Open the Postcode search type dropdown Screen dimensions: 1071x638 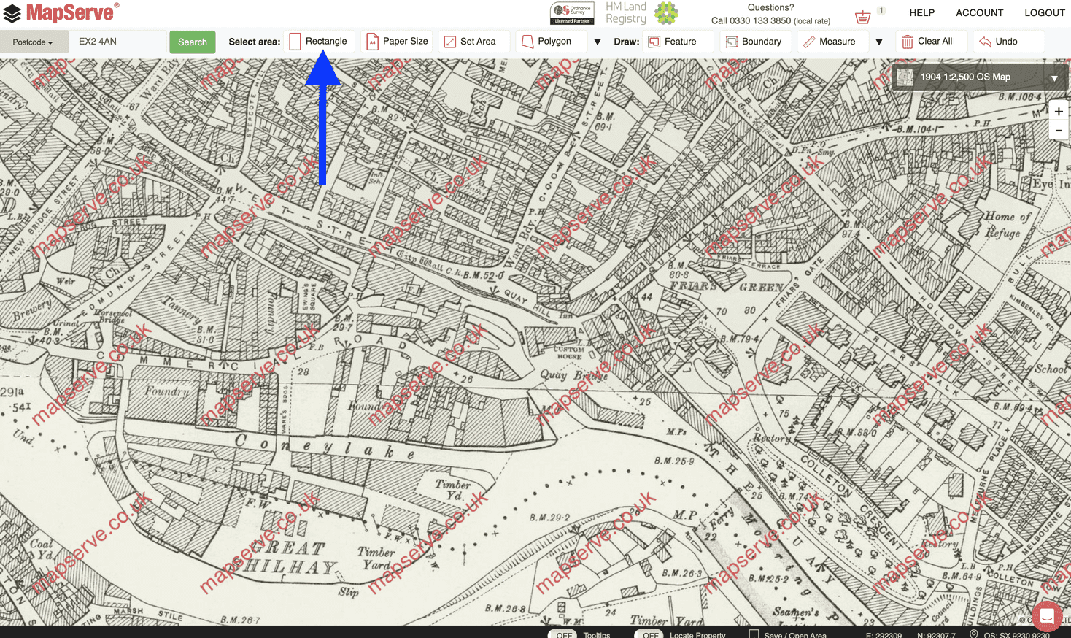click(x=33, y=42)
